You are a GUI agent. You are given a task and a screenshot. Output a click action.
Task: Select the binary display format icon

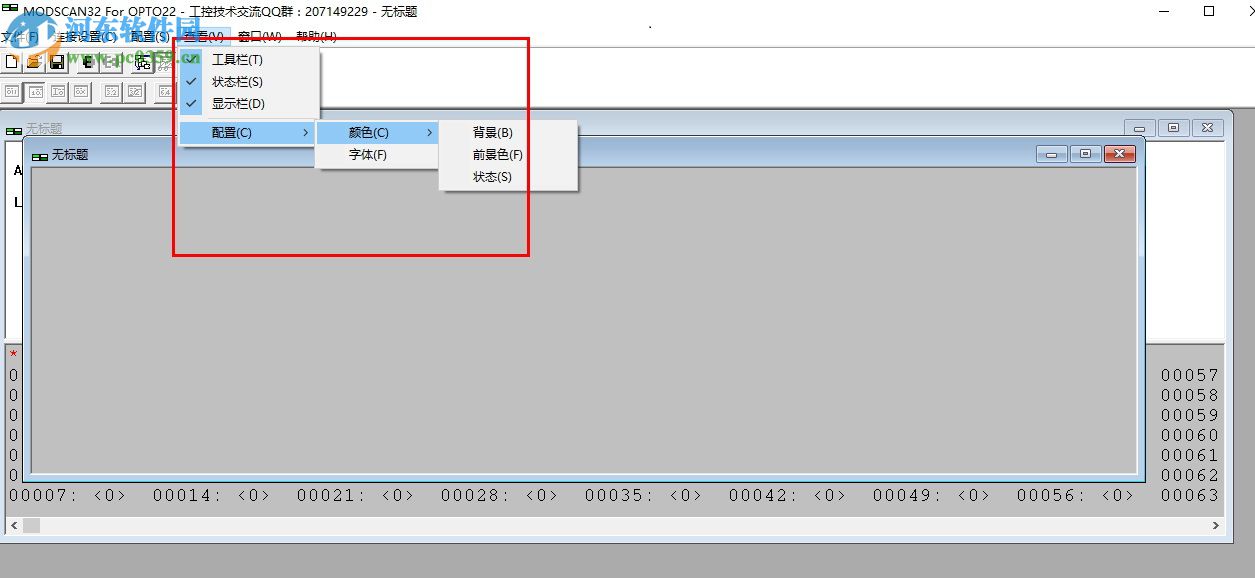11,92
